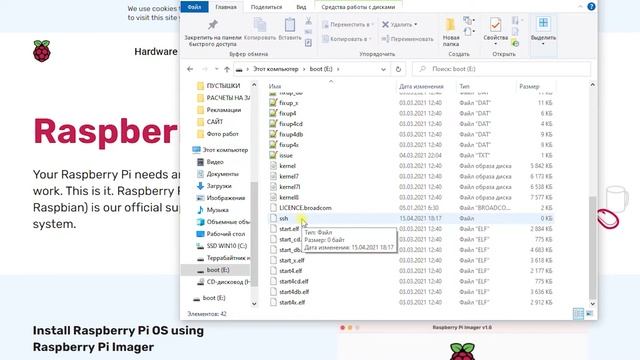This screenshot has width=640, height=360.
Task: Select the start4x.elf file
Action: [292, 302]
